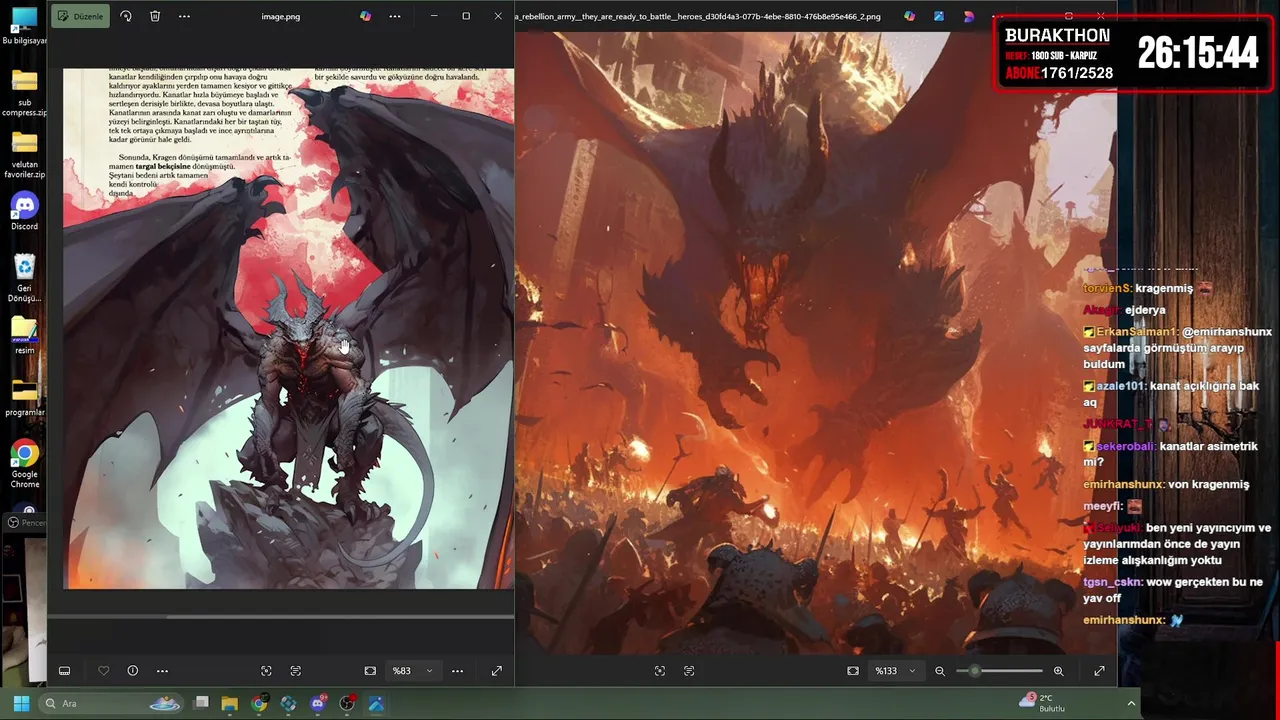Open more options beside the trash icon
Image resolution: width=1280 pixels, height=720 pixels.
click(184, 16)
